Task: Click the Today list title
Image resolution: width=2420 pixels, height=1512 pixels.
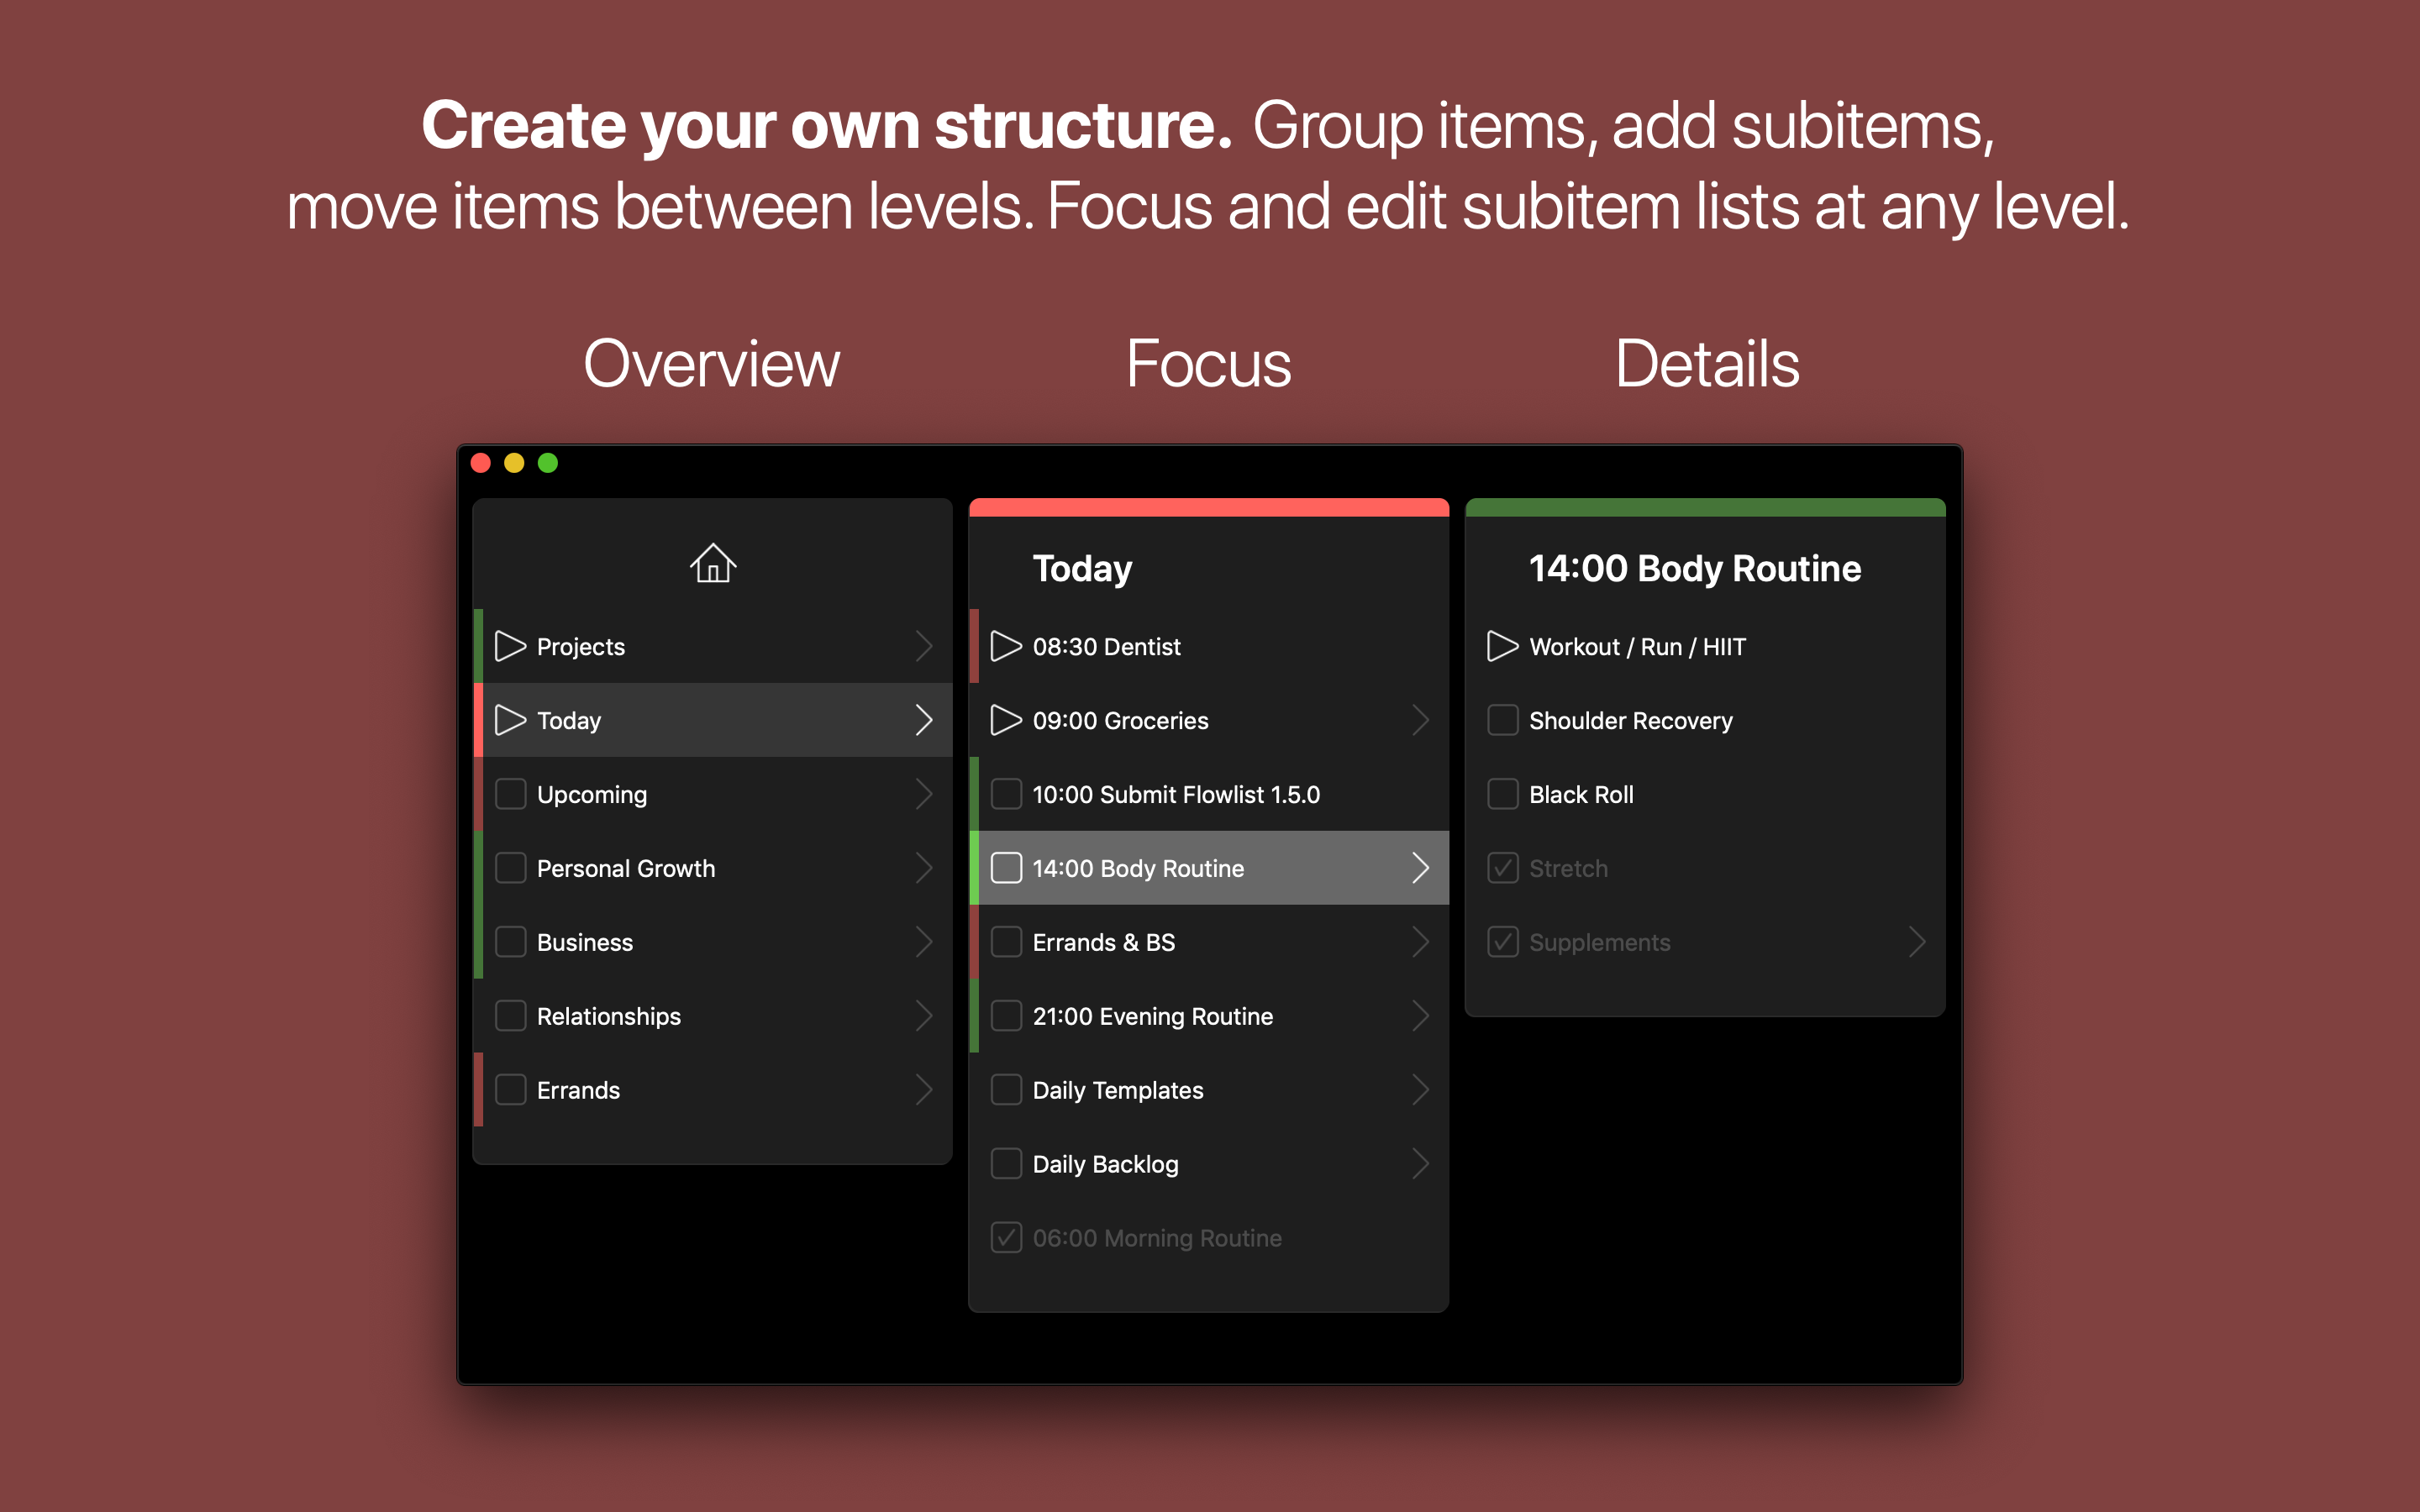Action: pyautogui.click(x=1082, y=568)
